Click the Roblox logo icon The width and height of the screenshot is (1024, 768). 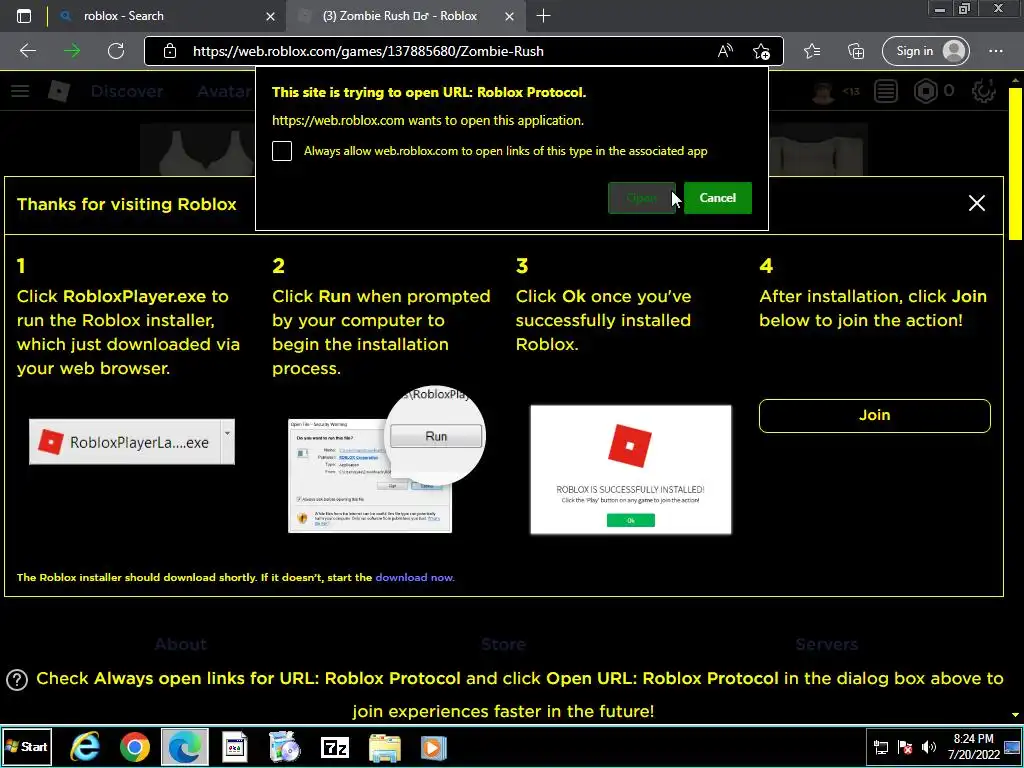tap(59, 91)
